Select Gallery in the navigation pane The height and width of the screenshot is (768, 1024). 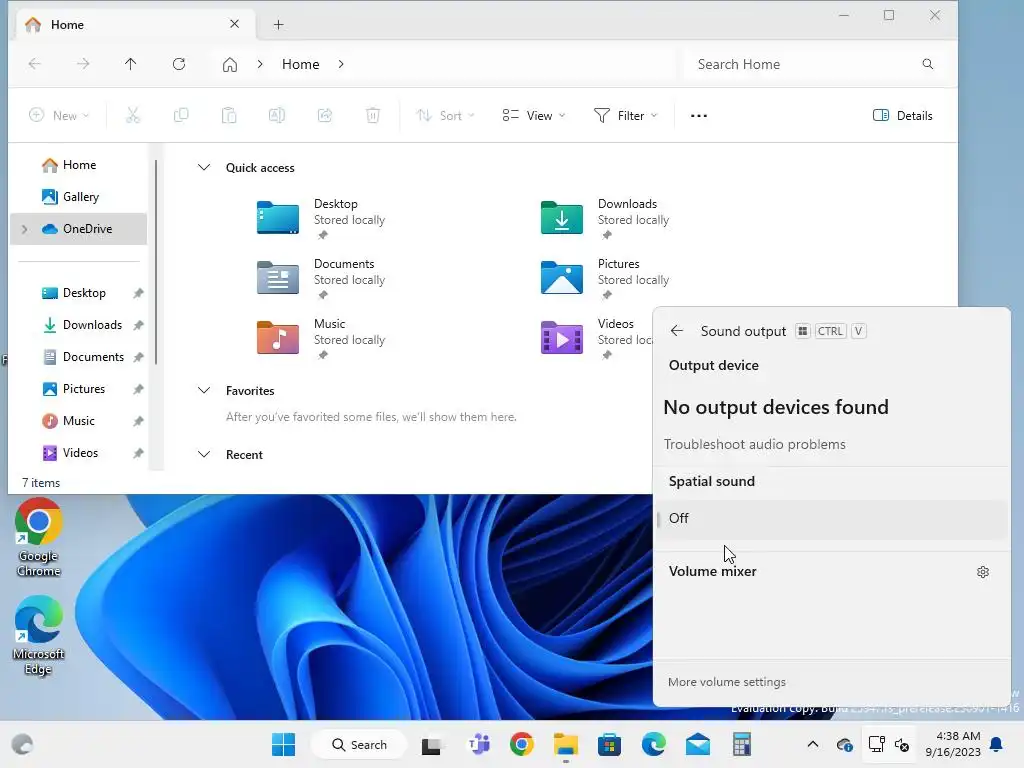click(78, 197)
